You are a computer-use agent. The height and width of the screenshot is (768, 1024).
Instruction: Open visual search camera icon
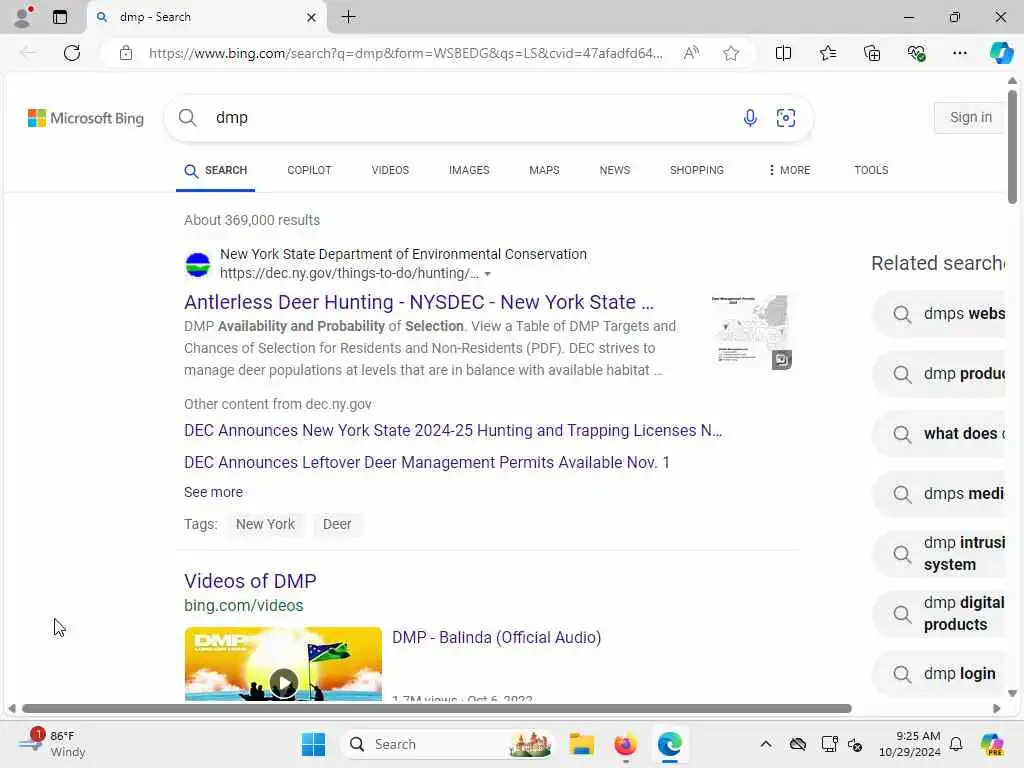click(786, 118)
